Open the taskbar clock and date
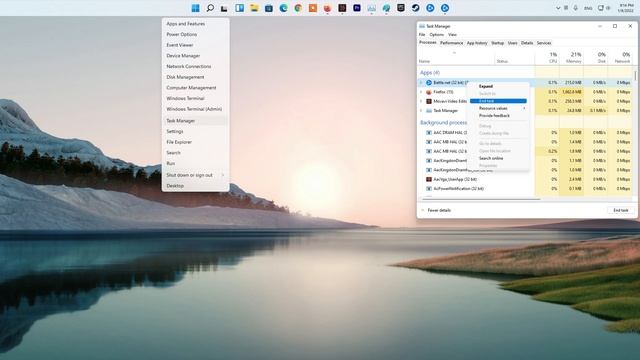The height and width of the screenshot is (360, 640). [x=625, y=8]
